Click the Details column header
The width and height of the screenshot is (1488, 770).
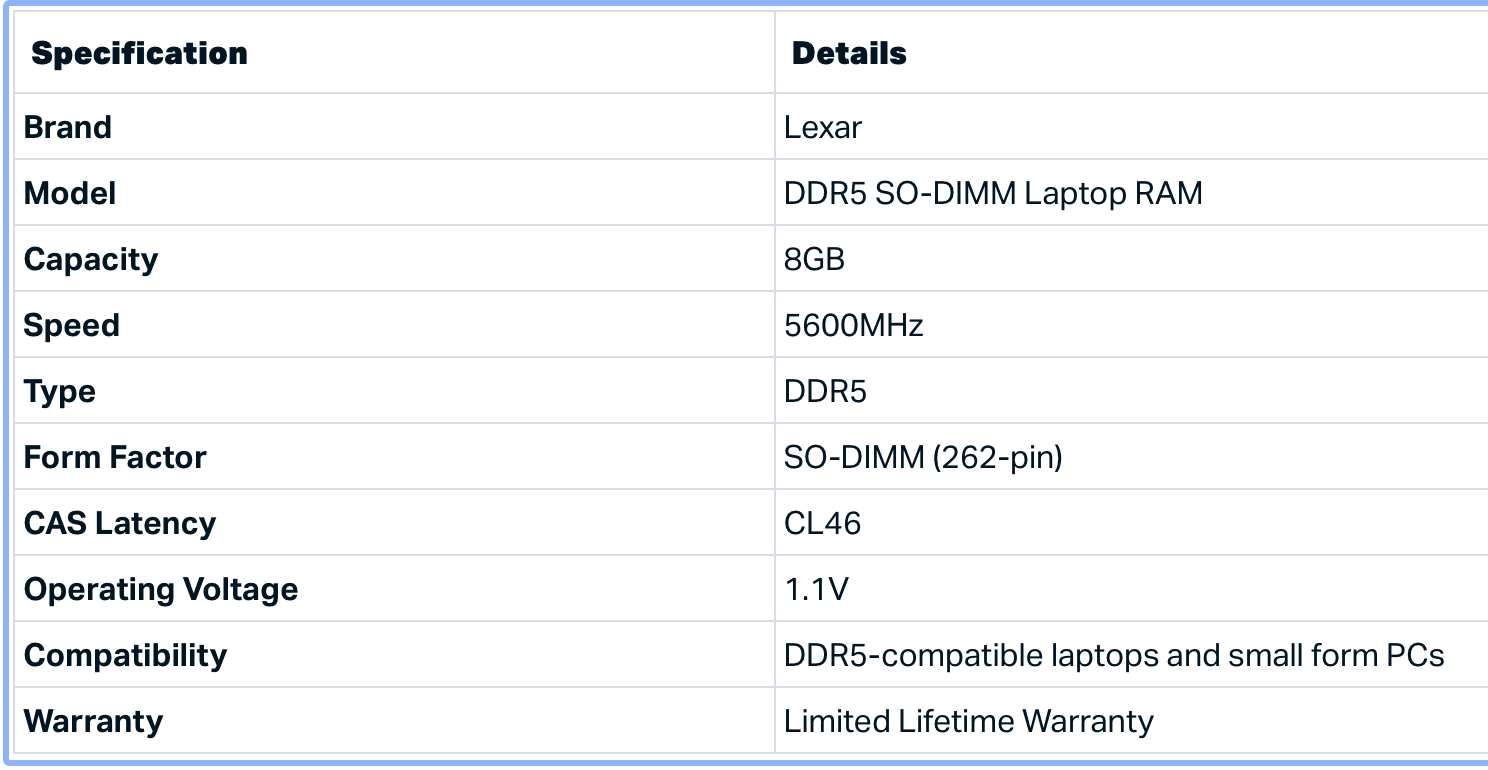pyautogui.click(x=849, y=54)
